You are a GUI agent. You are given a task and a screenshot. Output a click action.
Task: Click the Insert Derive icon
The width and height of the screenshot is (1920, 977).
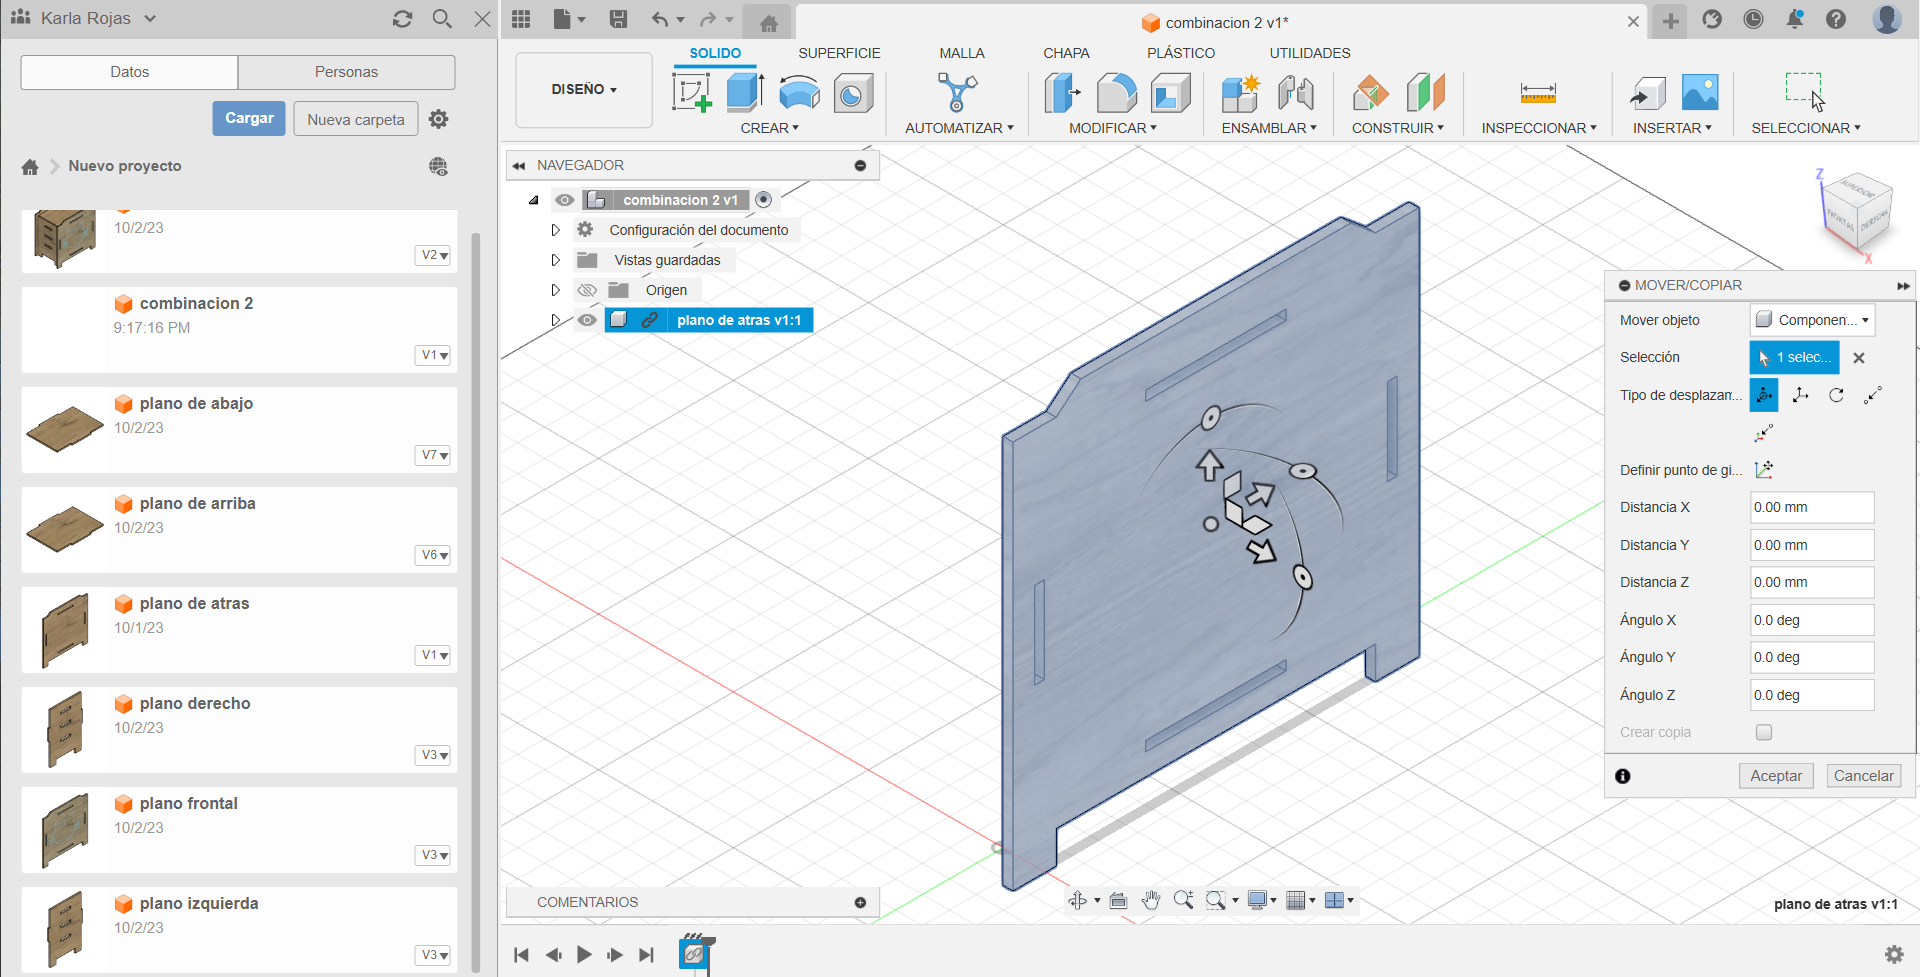[x=1647, y=93]
